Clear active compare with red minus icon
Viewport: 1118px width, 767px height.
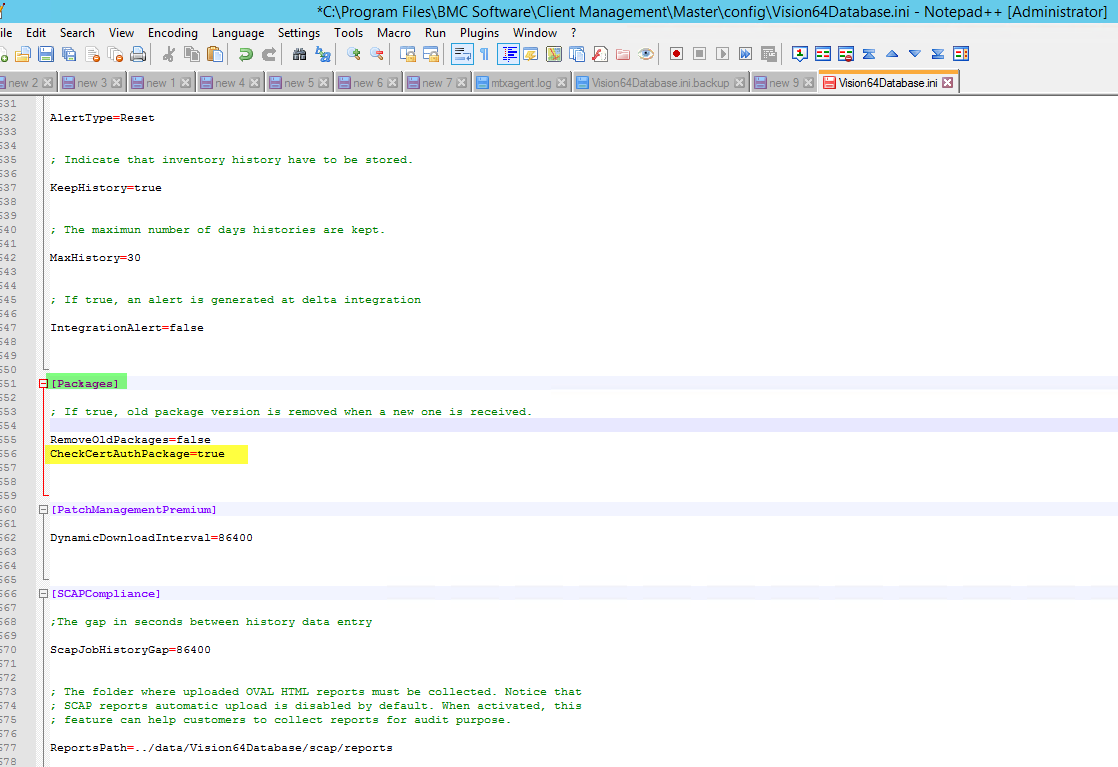pyautogui.click(x=846, y=54)
